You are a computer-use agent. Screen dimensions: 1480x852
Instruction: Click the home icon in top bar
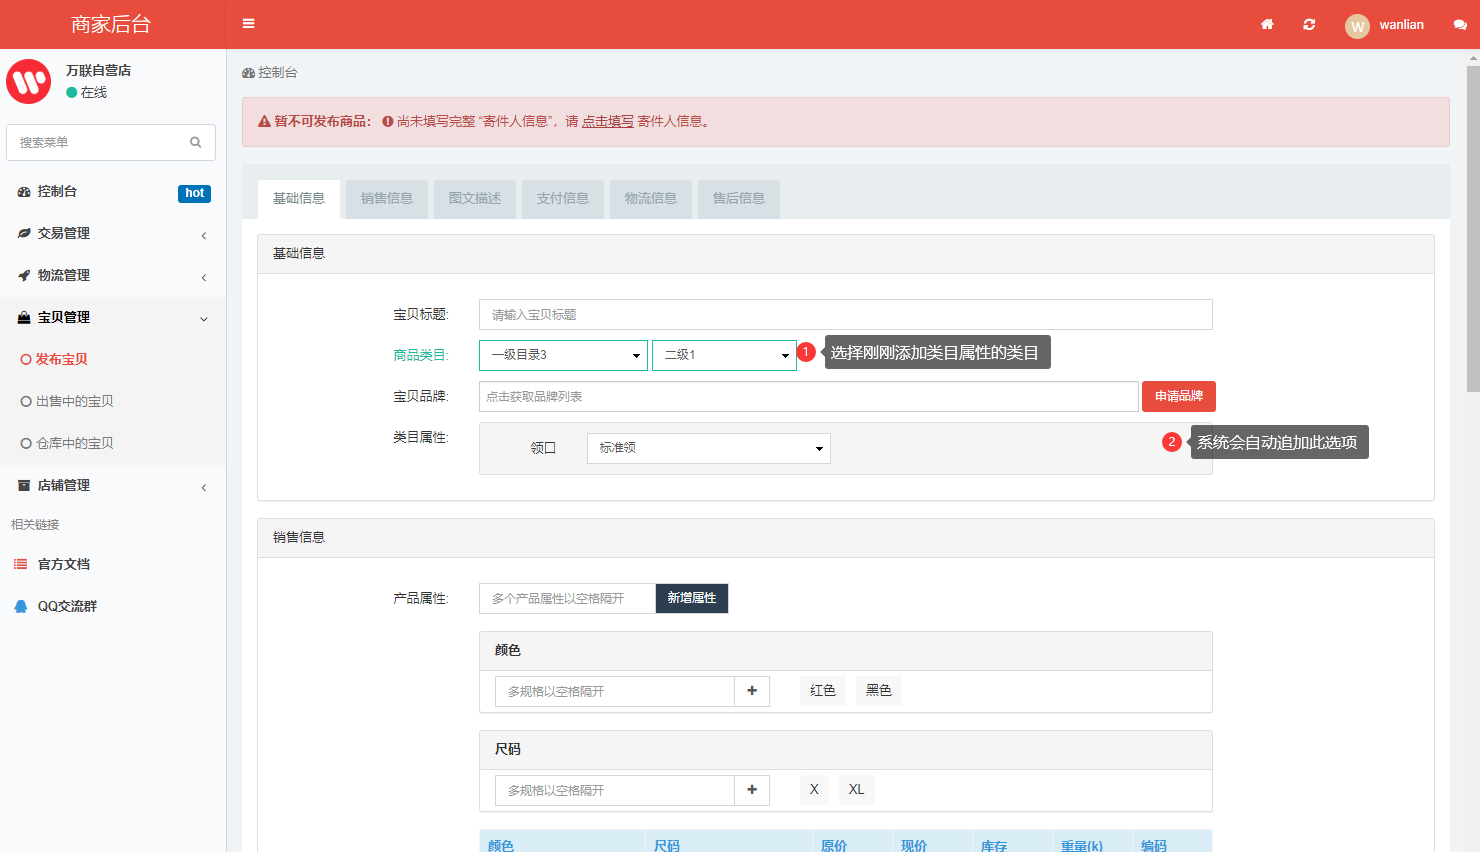click(x=1267, y=25)
